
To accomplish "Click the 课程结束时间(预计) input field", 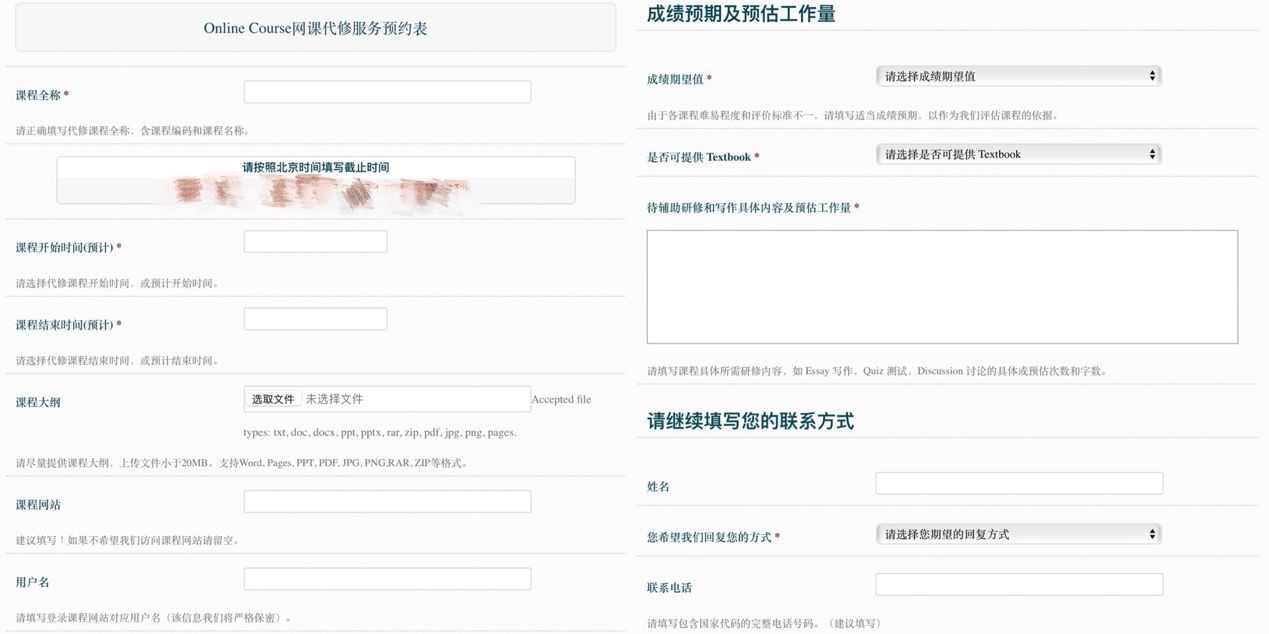I will tap(315, 318).
